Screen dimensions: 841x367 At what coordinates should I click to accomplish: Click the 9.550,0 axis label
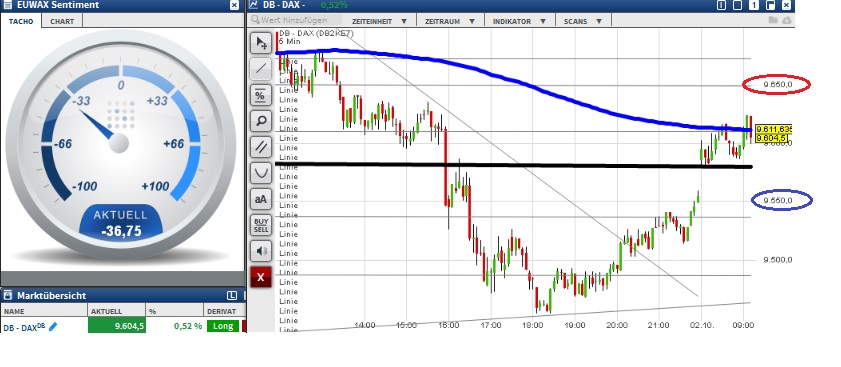778,200
